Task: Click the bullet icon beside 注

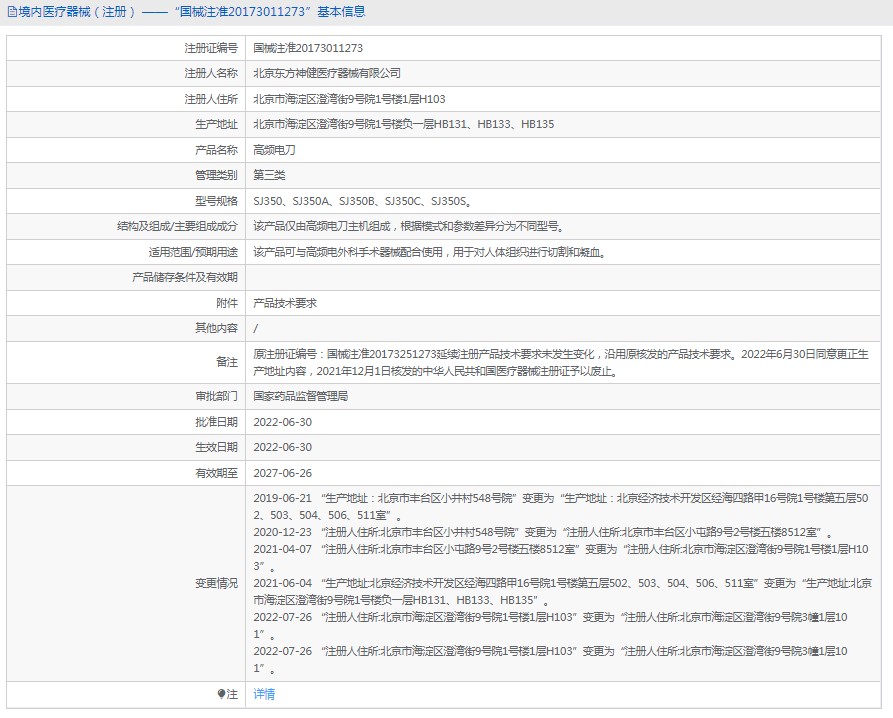Action: click(222, 694)
